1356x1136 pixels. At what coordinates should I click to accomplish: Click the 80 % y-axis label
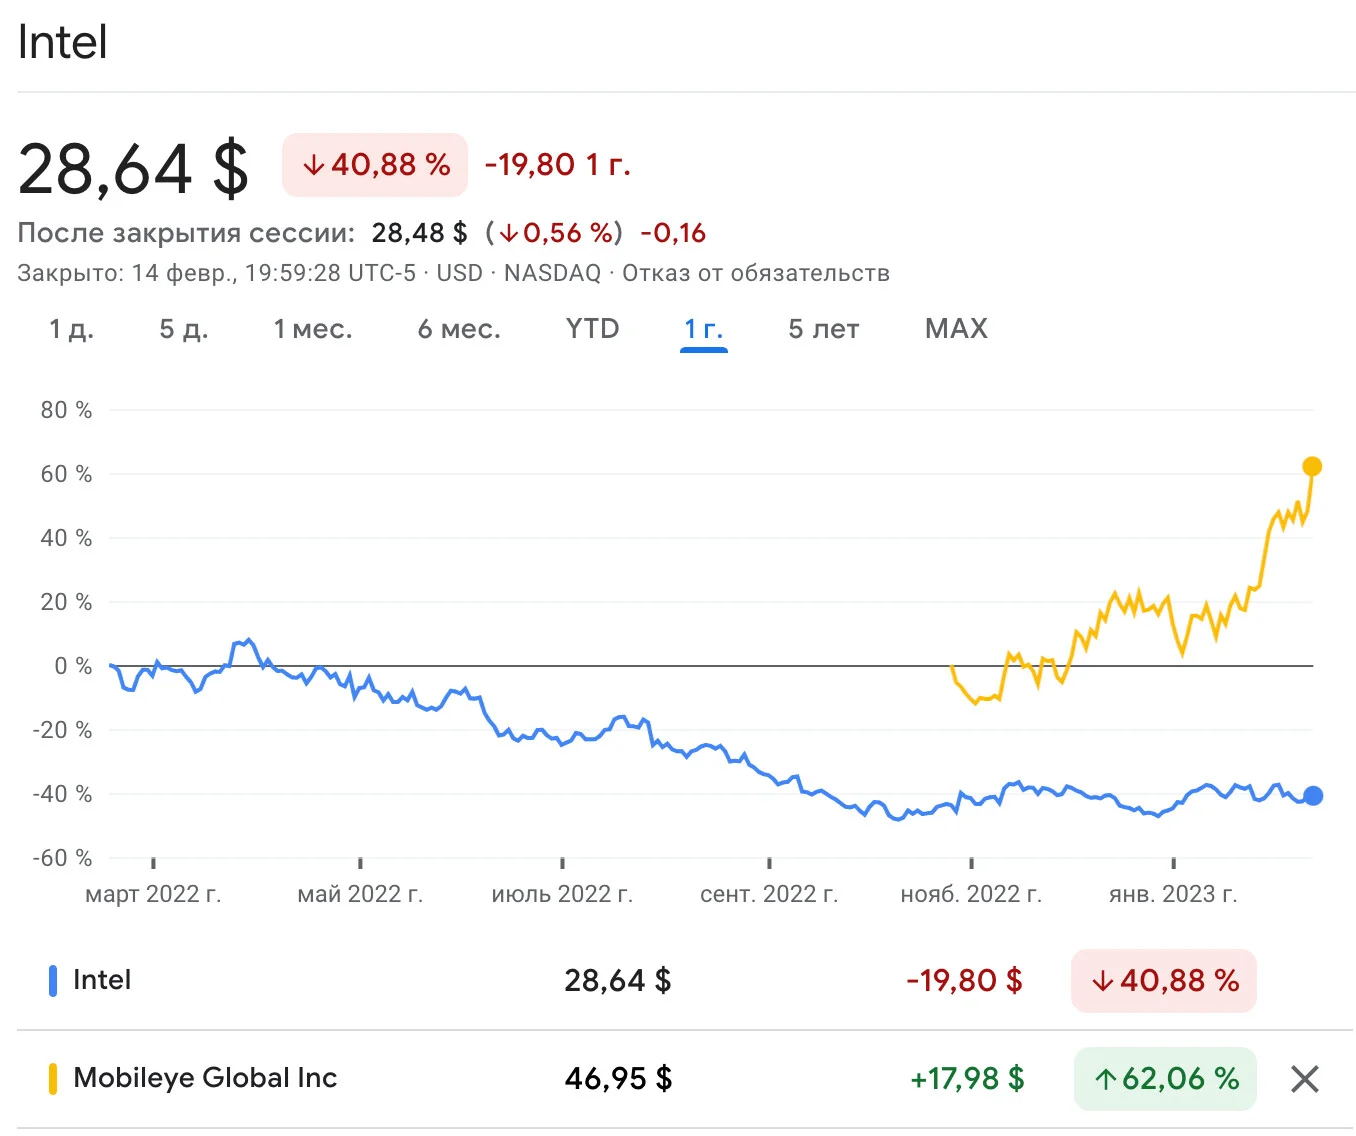pyautogui.click(x=66, y=410)
